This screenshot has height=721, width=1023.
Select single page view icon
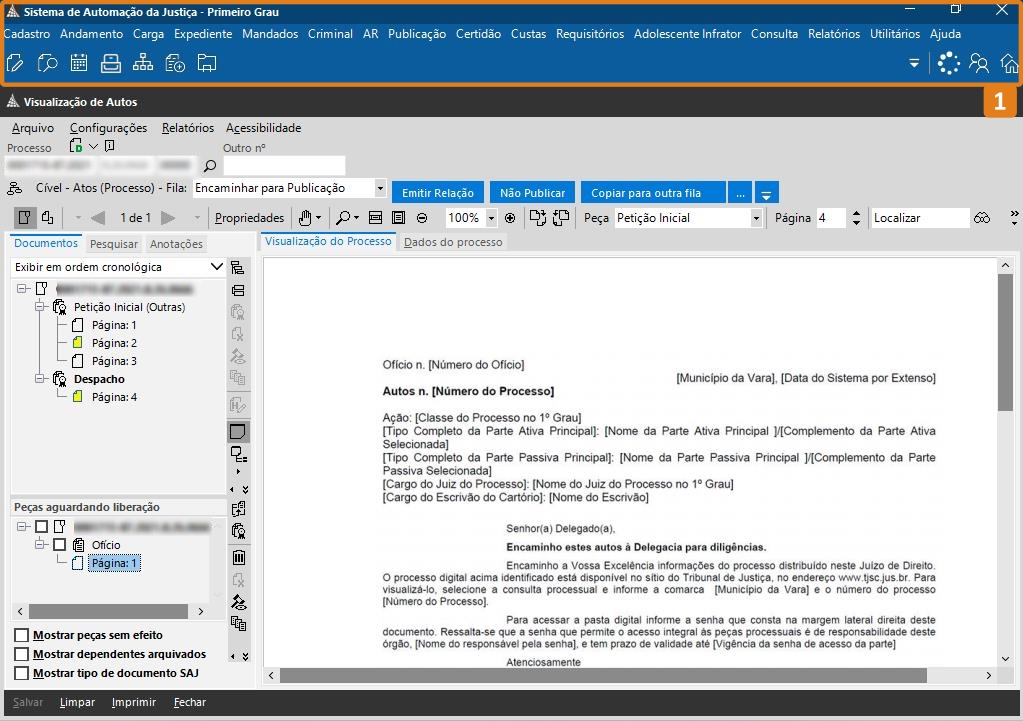click(x=25, y=217)
